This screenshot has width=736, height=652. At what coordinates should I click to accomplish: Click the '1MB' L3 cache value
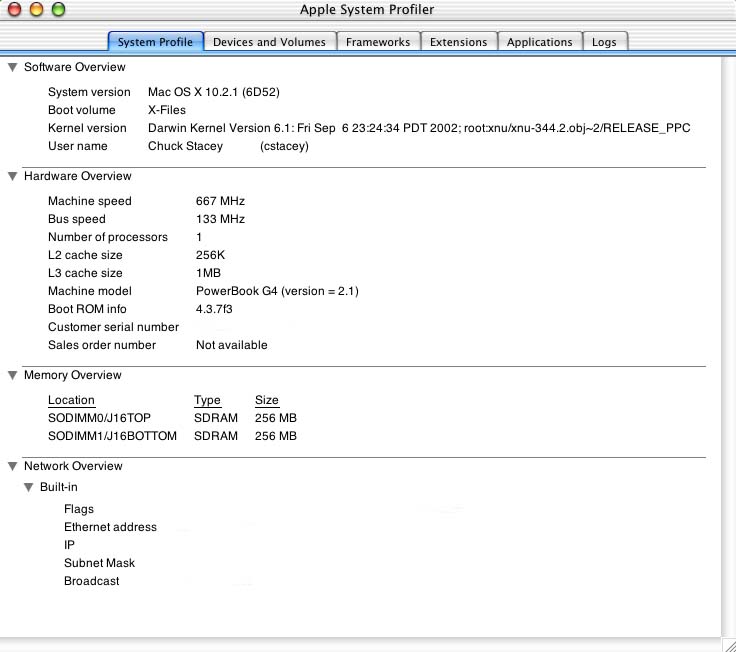click(208, 273)
